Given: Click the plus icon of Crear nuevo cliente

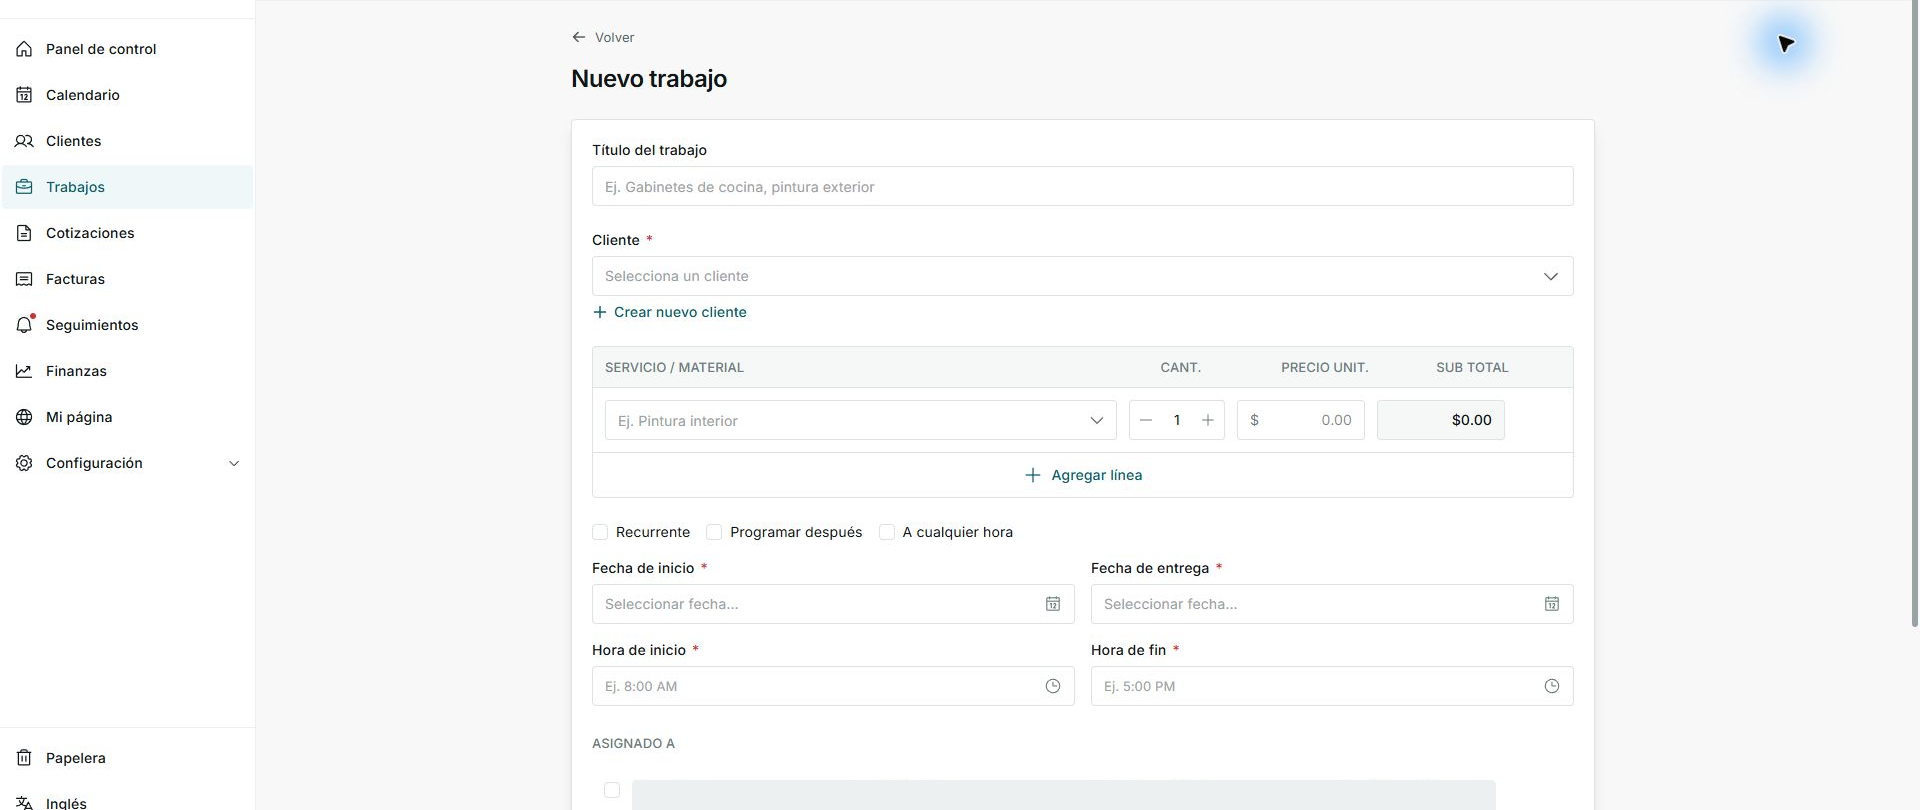Looking at the screenshot, I should [600, 312].
